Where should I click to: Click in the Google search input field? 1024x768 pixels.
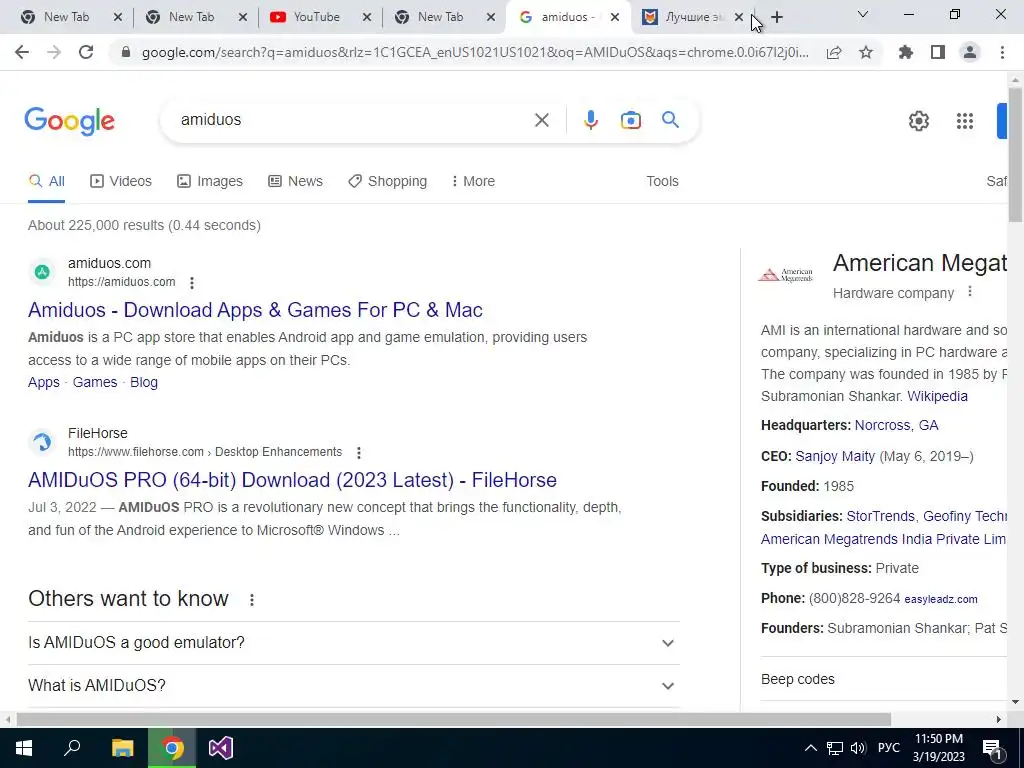[353, 120]
